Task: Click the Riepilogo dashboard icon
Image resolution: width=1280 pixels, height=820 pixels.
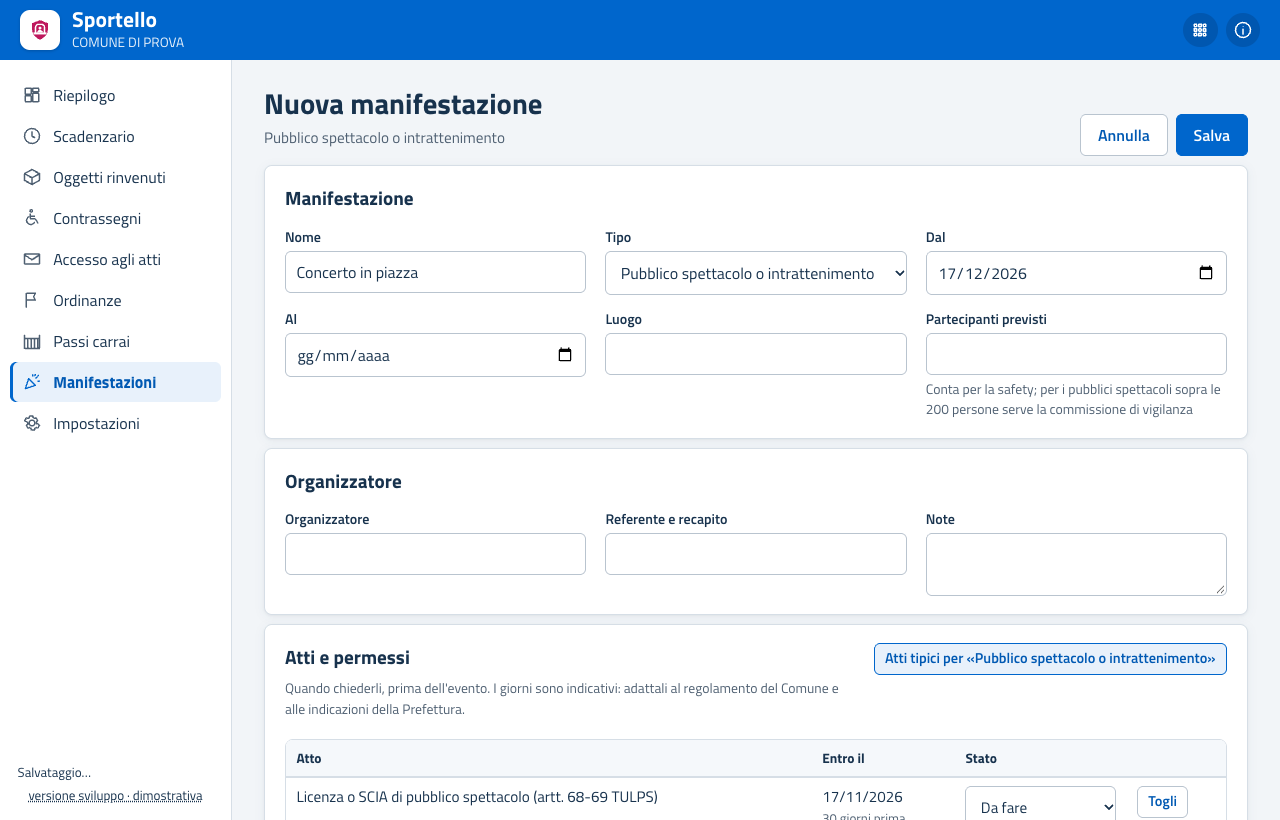Action: 32,95
